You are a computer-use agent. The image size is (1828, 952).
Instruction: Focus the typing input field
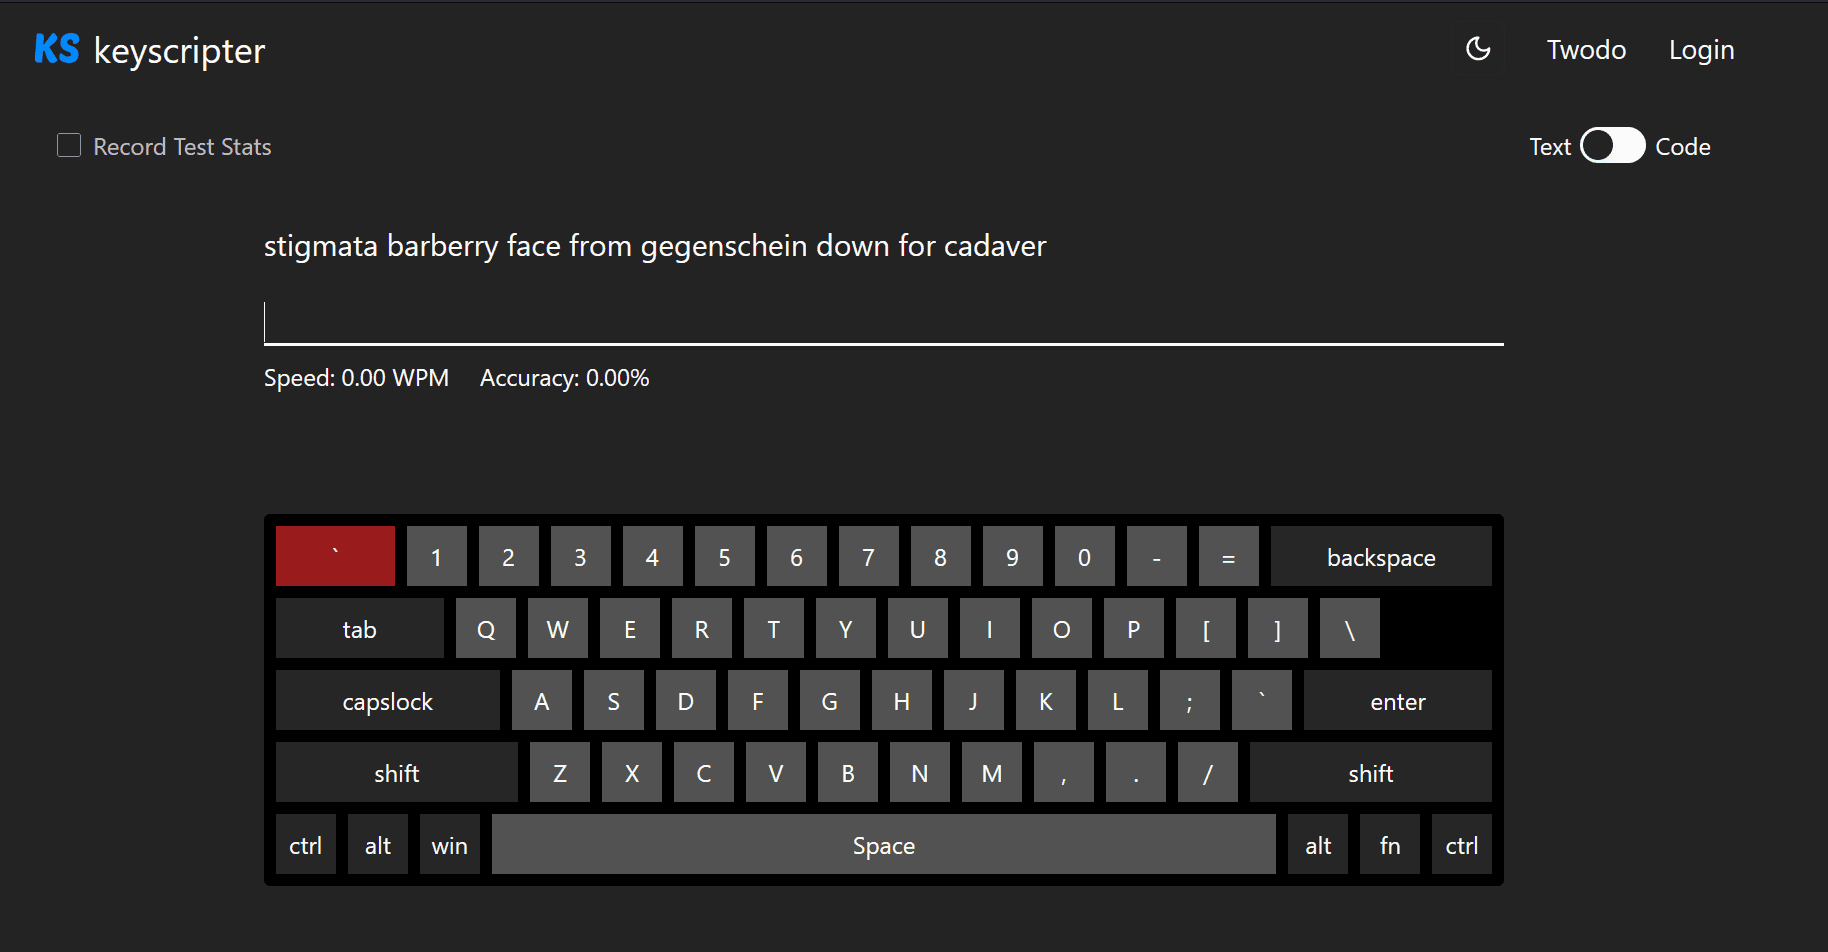883,323
